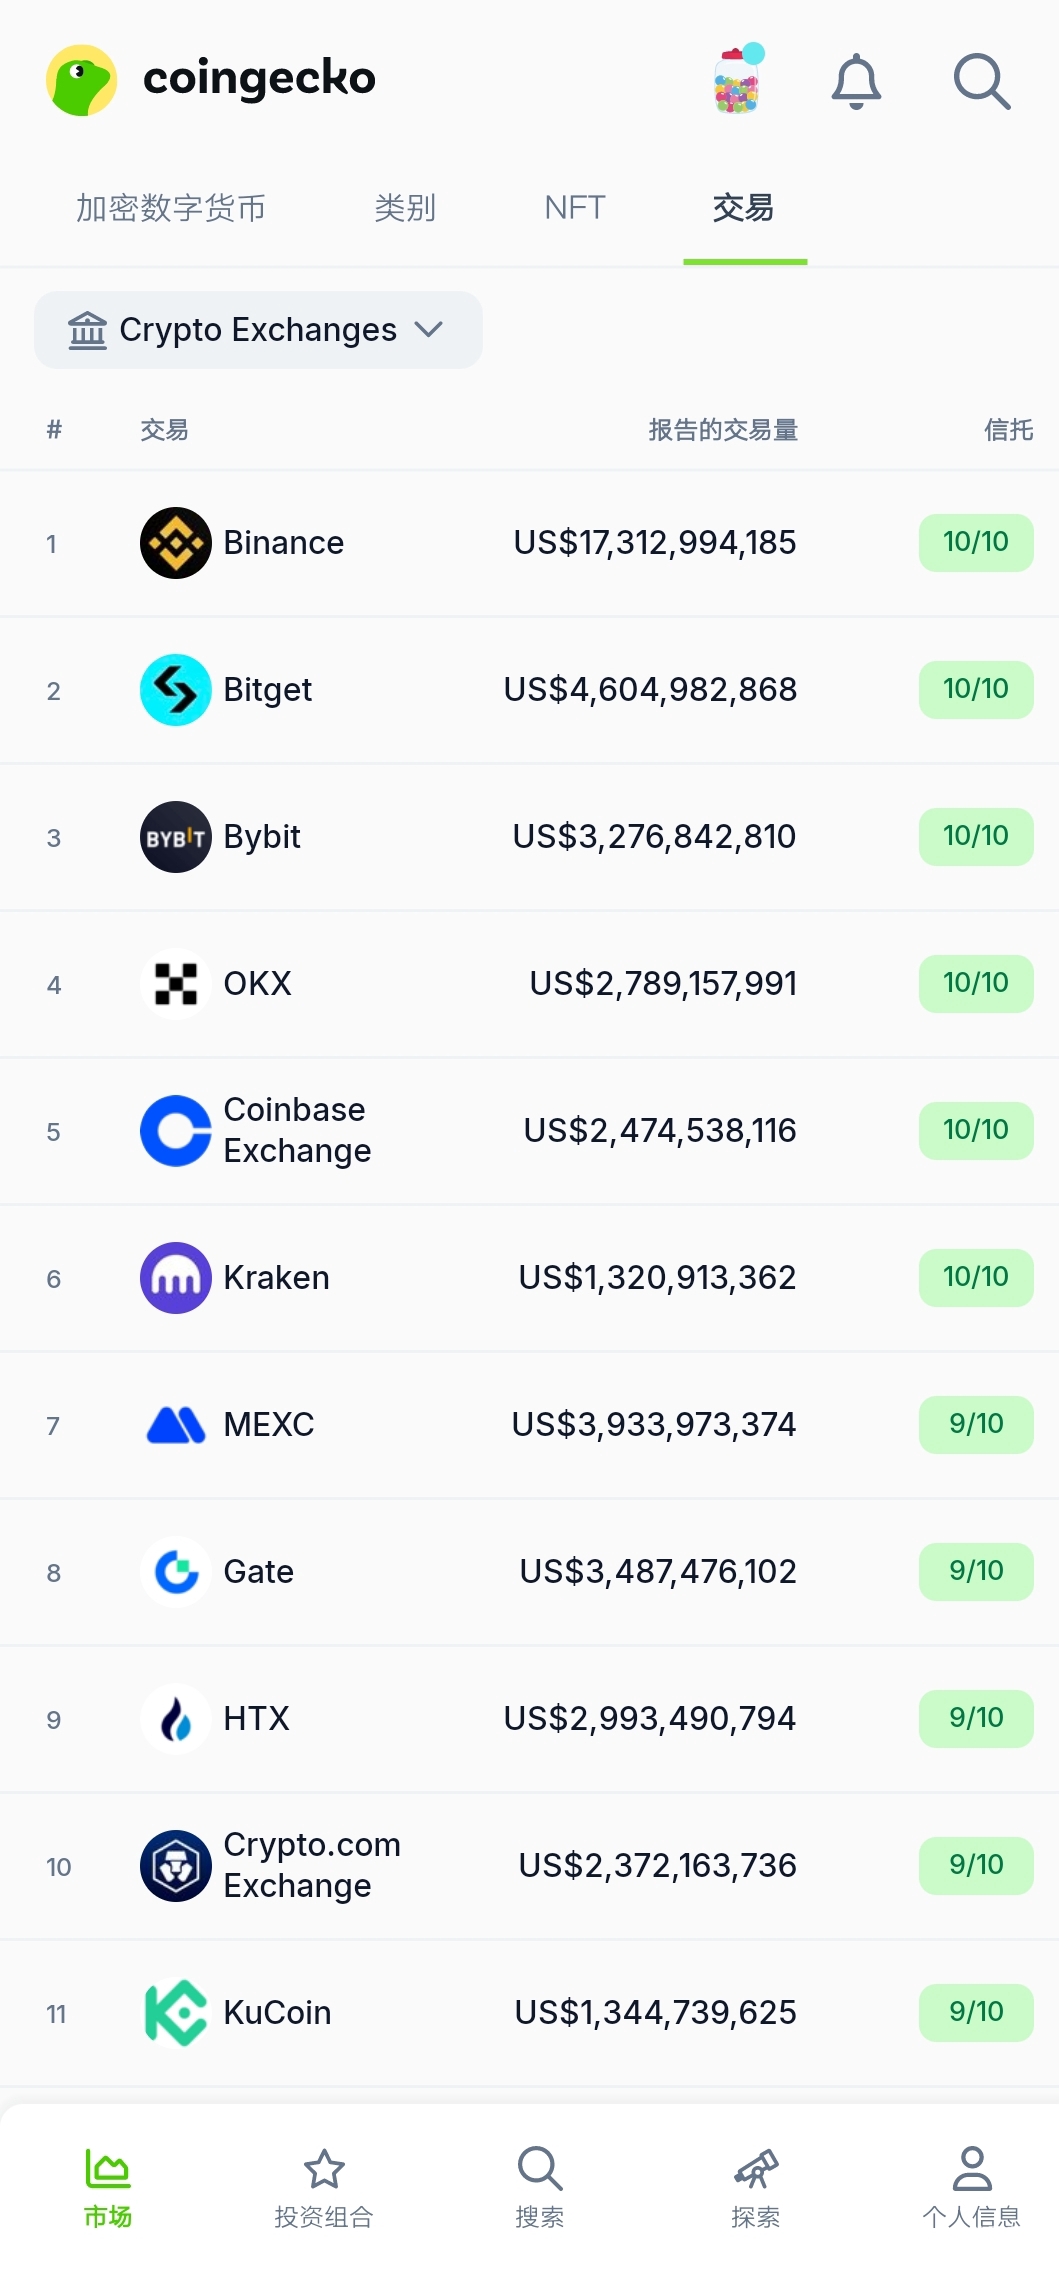Open the 类别 categories tab
This screenshot has width=1059, height=2275.
pyautogui.click(x=405, y=208)
